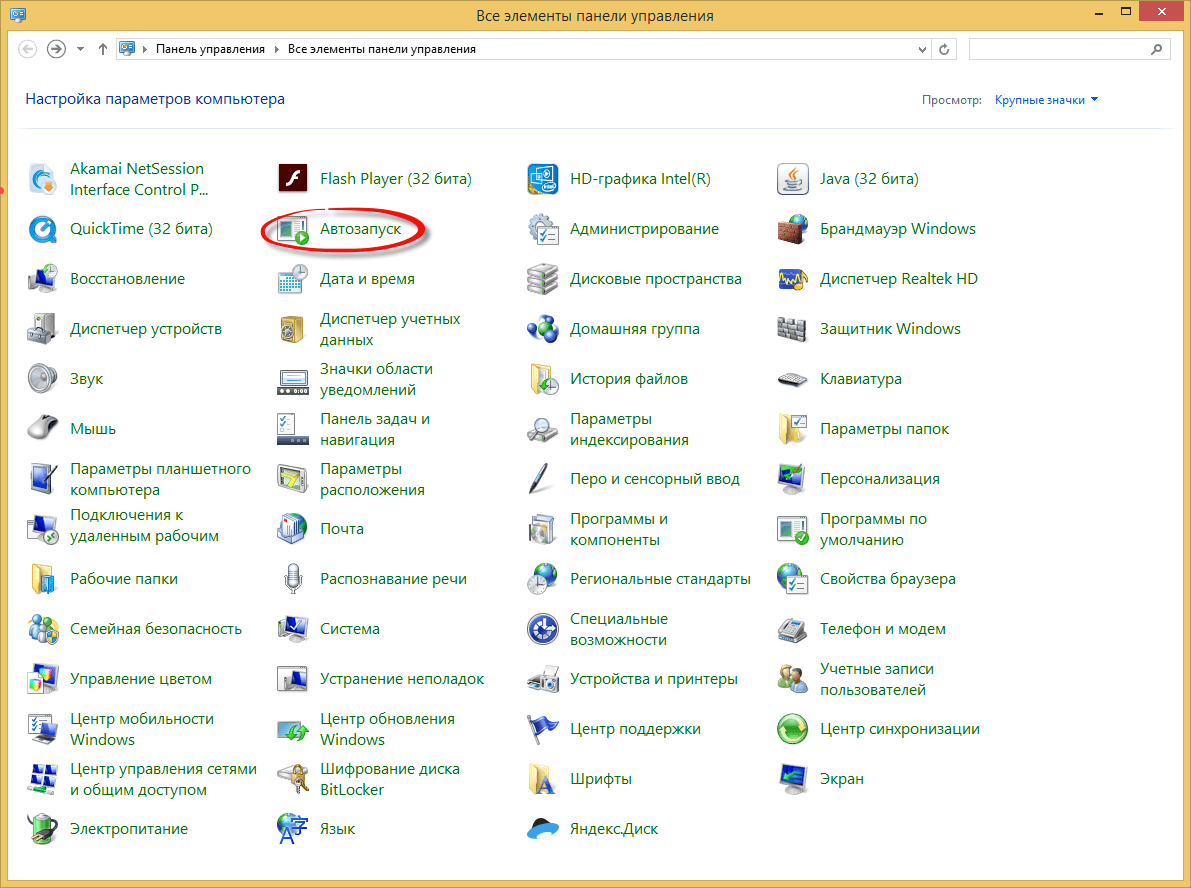Click the Java (32 бита) icon
1191x888 pixels.
click(792, 180)
